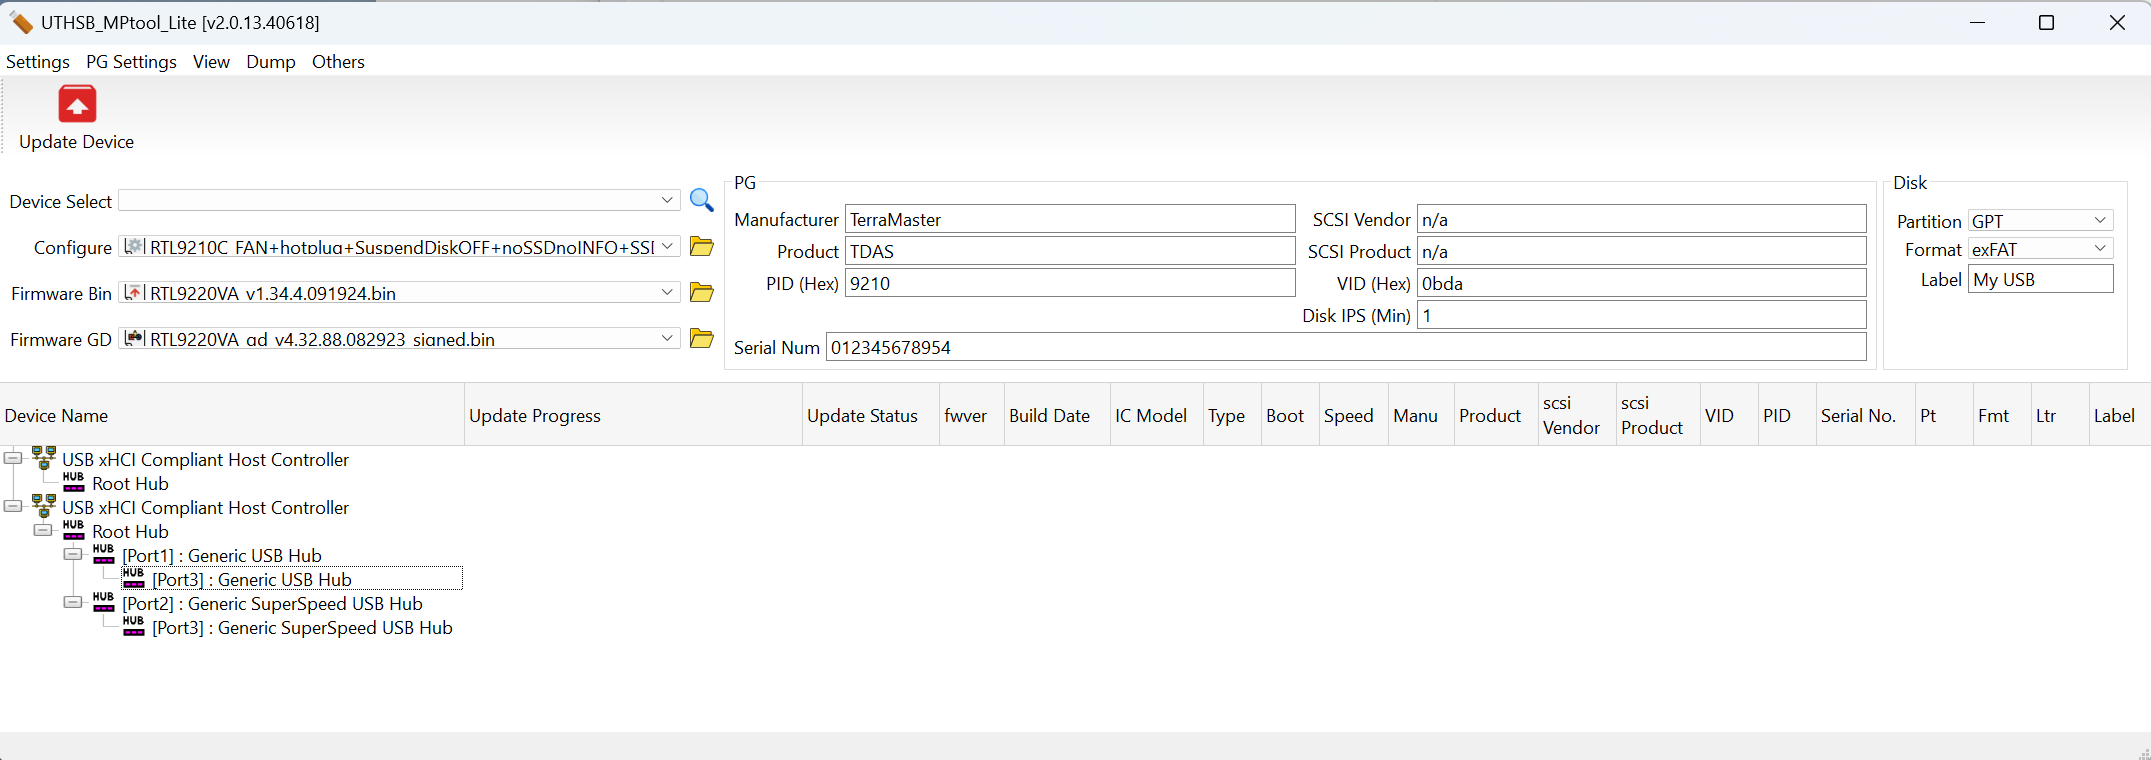2151x760 pixels.
Task: Collapse the first USB xHCI Host Controller node
Action: click(13, 458)
